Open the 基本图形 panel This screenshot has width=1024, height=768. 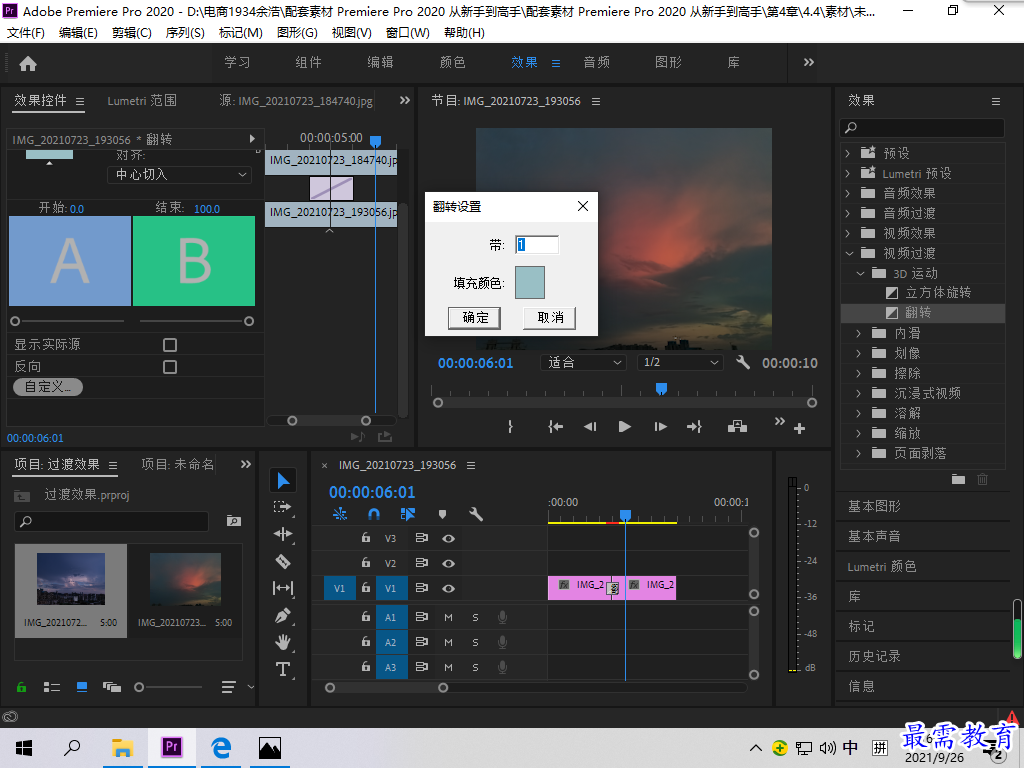pyautogui.click(x=874, y=506)
